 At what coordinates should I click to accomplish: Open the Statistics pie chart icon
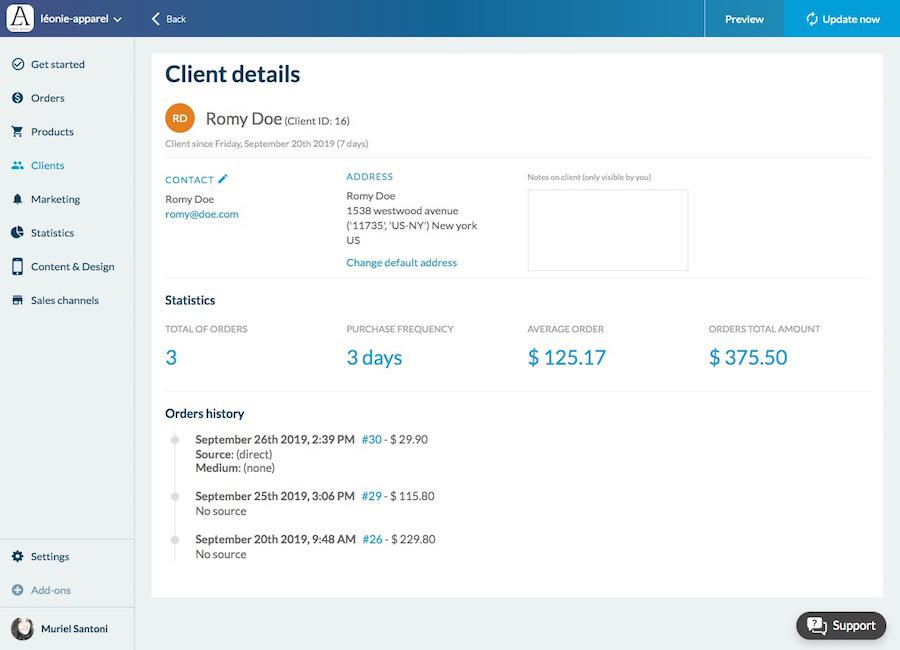[17, 233]
